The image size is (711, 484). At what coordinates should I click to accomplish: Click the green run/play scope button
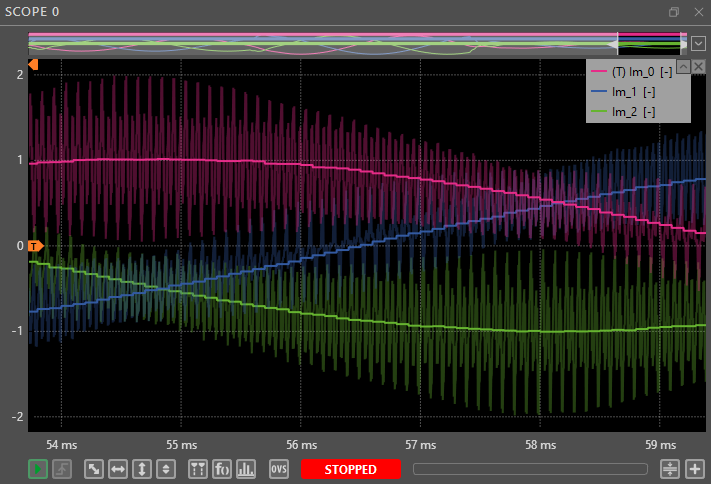(x=37, y=469)
